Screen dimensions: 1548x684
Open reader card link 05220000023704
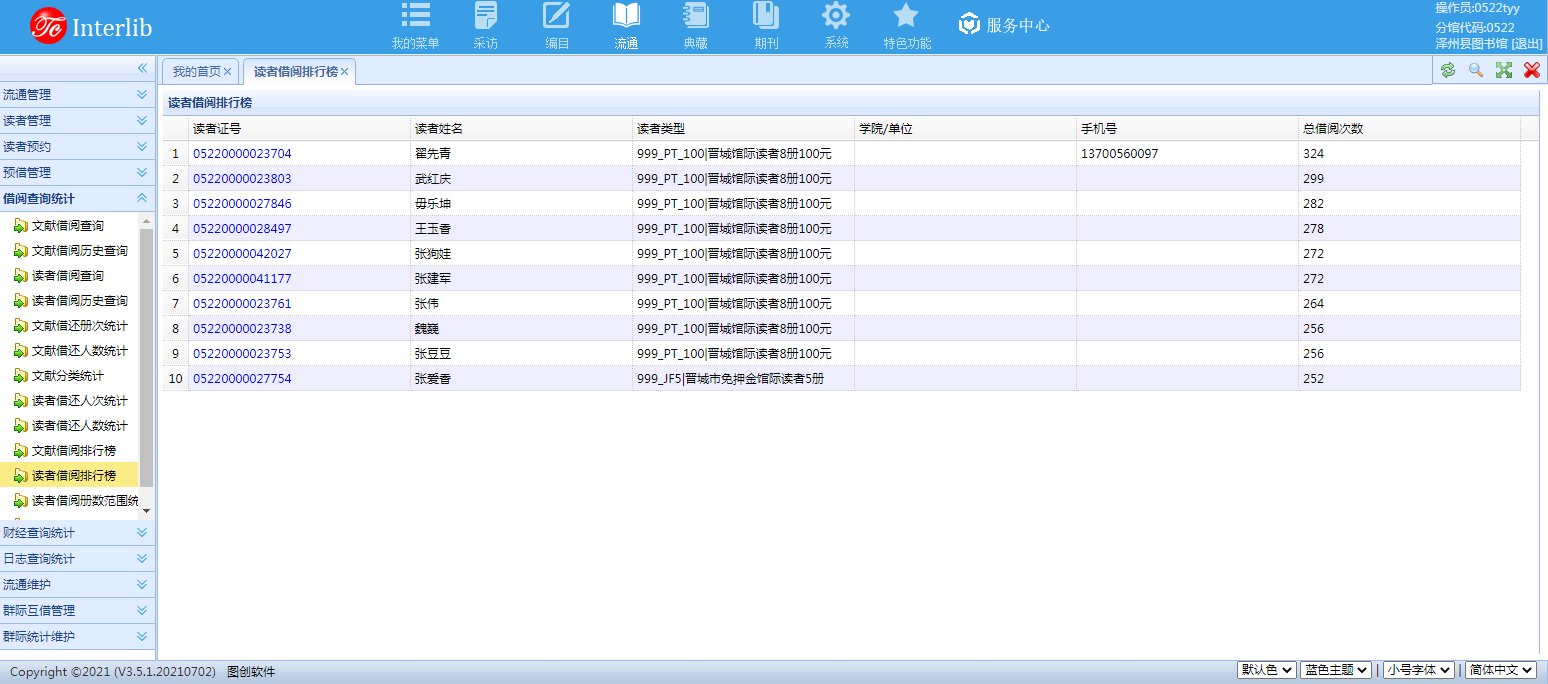click(x=243, y=153)
